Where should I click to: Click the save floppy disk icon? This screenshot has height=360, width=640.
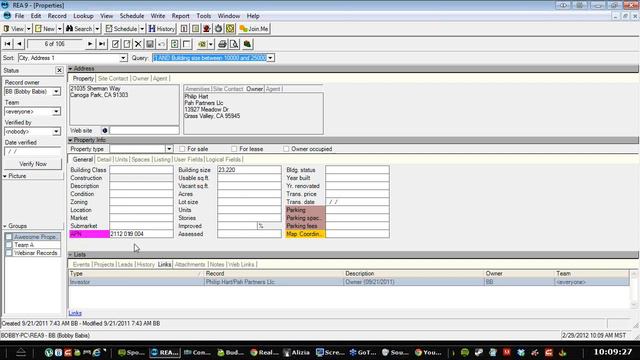[x=150, y=44]
